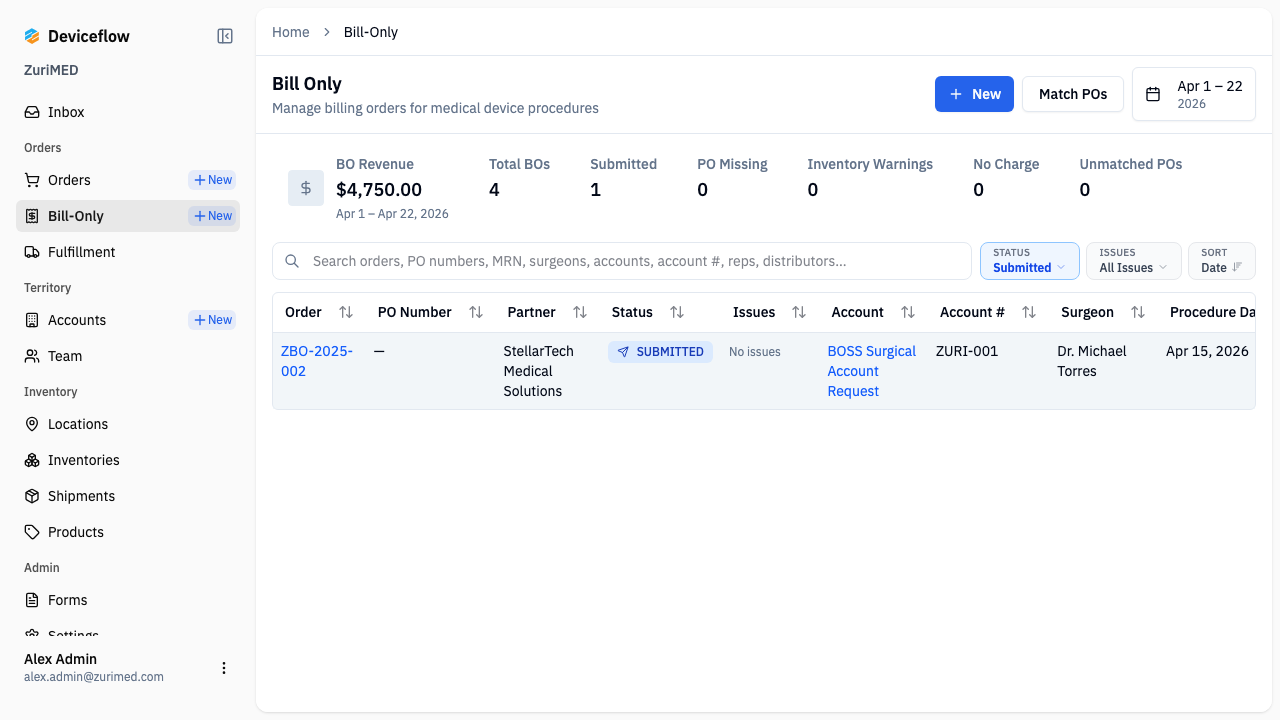Sort by Status column arrows

[677, 312]
